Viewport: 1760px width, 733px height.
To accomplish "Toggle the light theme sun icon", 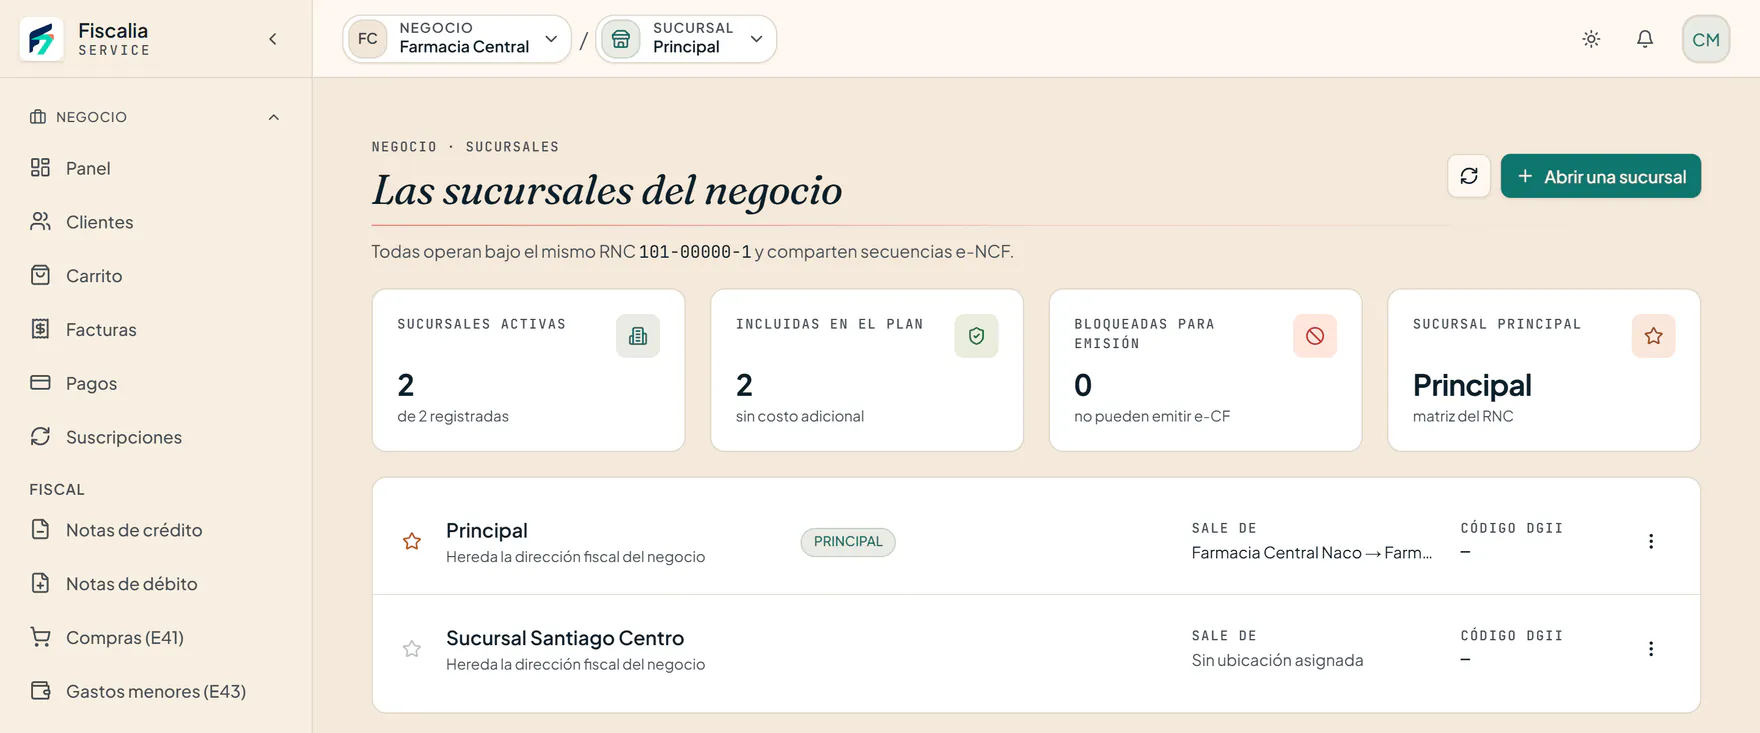I will pyautogui.click(x=1591, y=39).
